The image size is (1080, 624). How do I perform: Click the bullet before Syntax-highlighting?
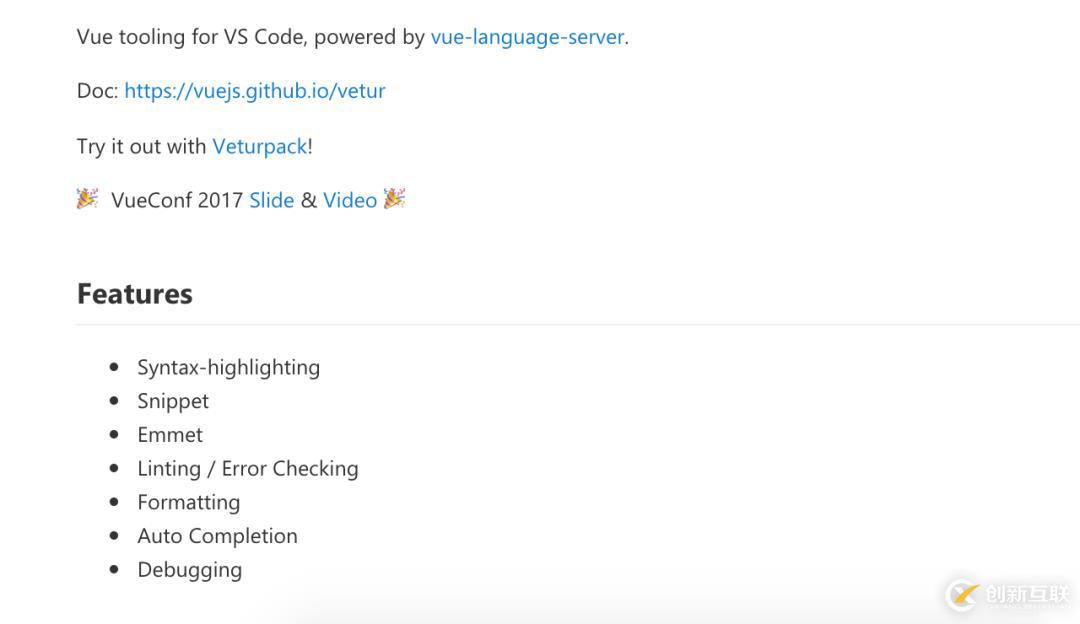tap(114, 367)
